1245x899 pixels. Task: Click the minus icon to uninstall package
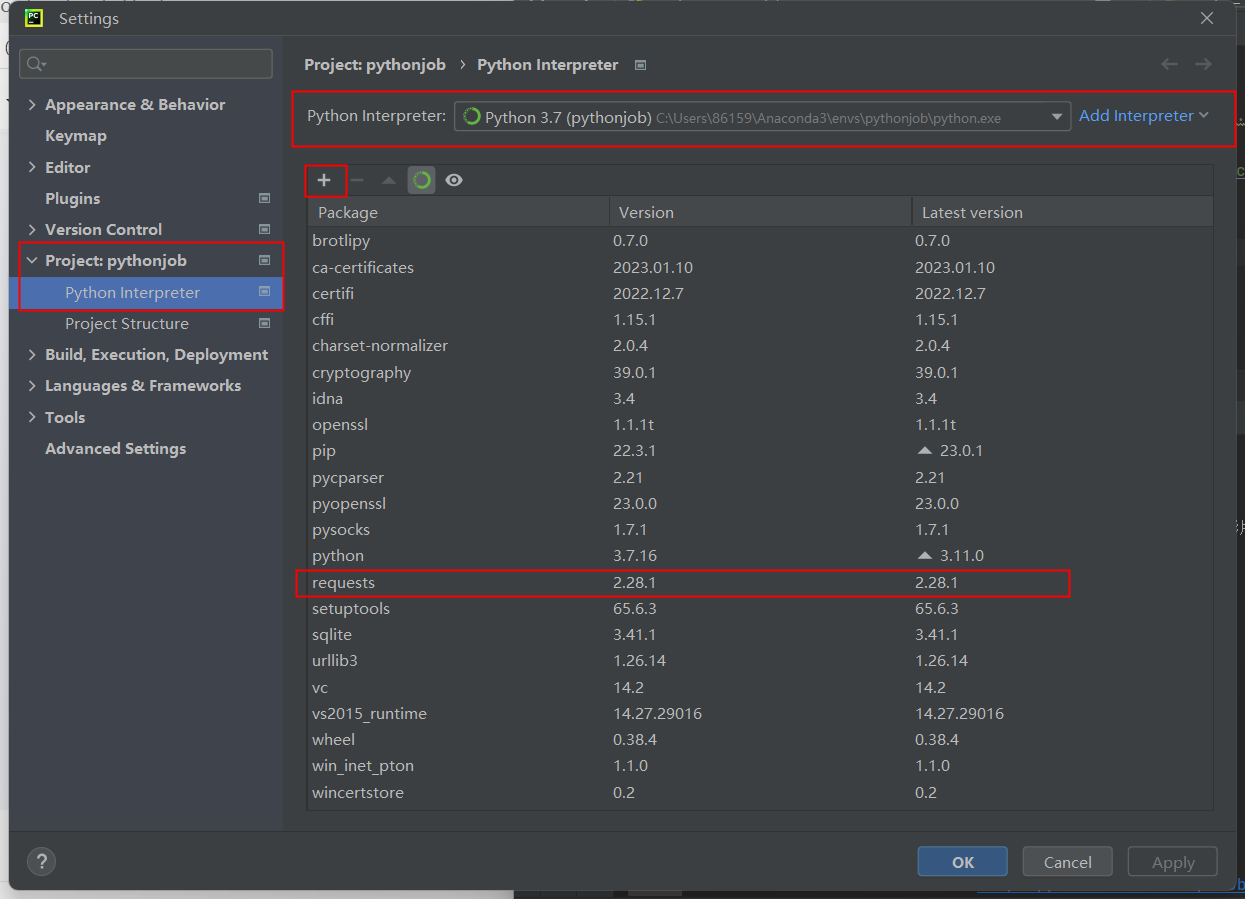(357, 180)
